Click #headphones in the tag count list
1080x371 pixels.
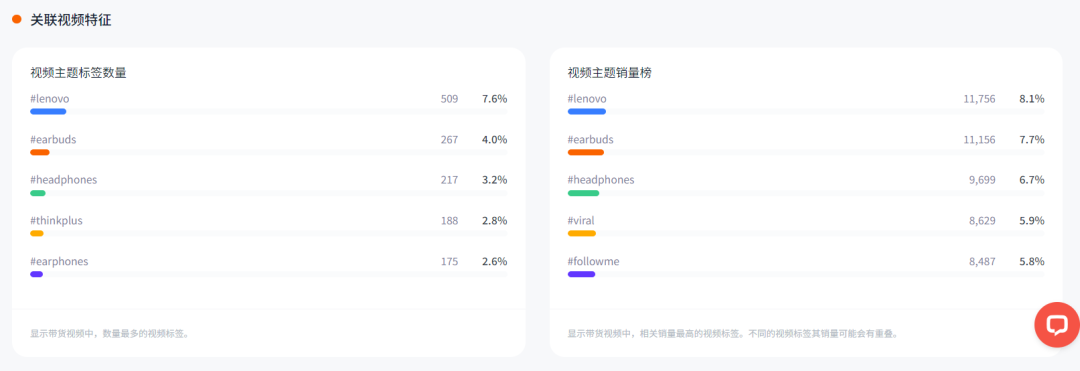(x=63, y=180)
